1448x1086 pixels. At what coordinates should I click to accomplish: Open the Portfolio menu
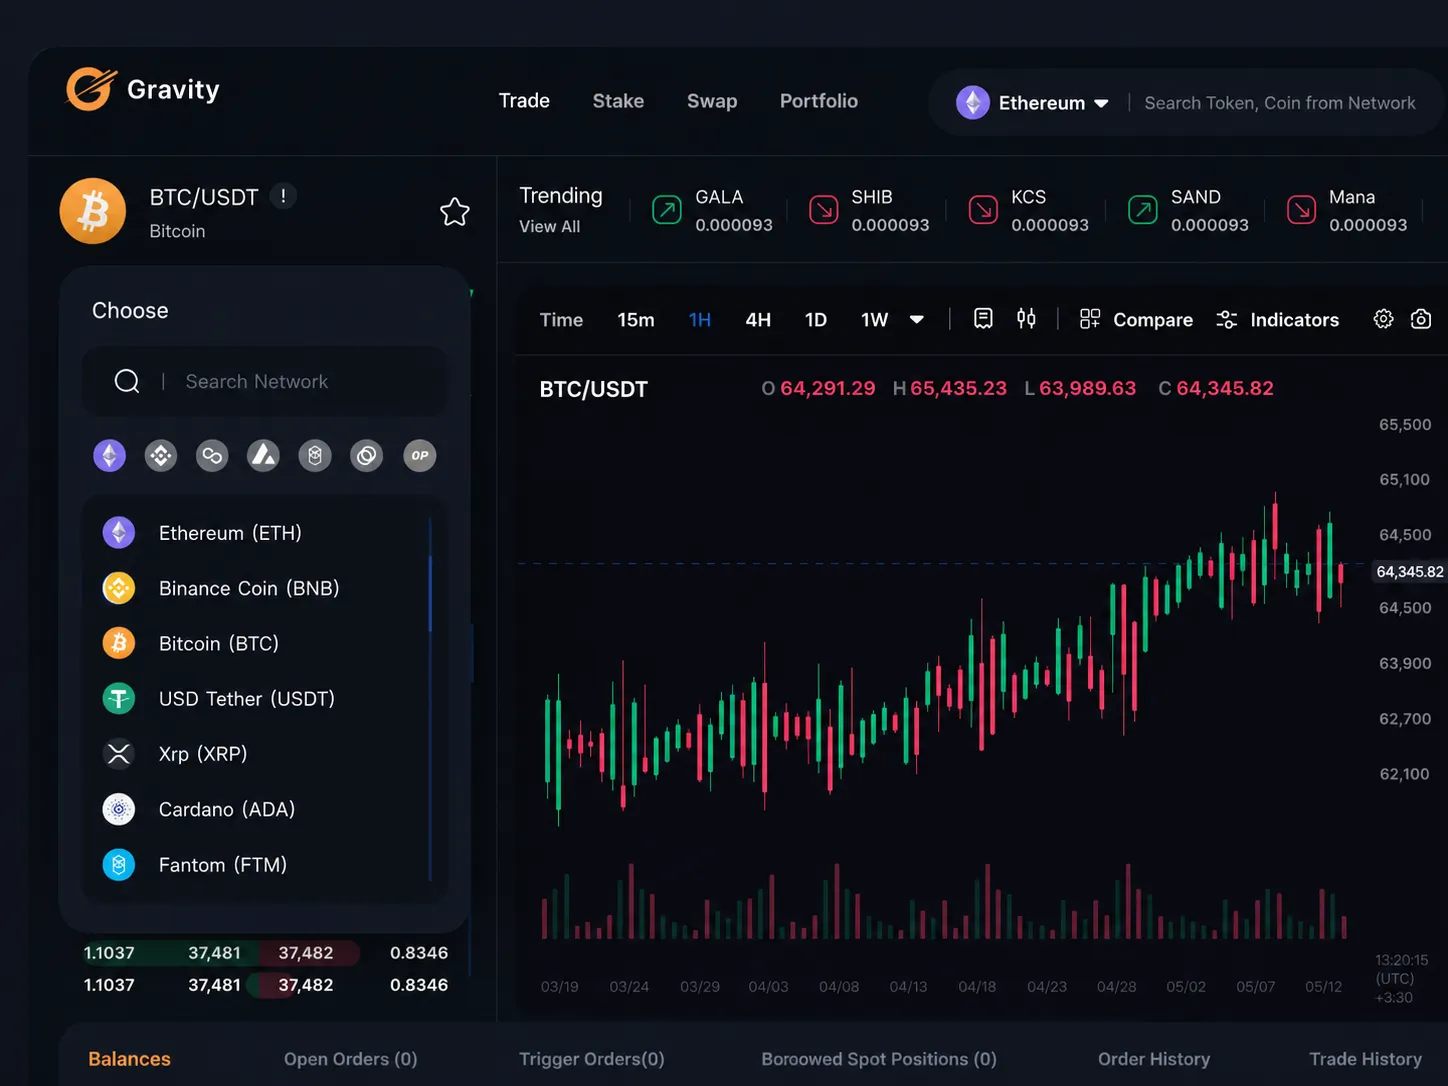[819, 101]
